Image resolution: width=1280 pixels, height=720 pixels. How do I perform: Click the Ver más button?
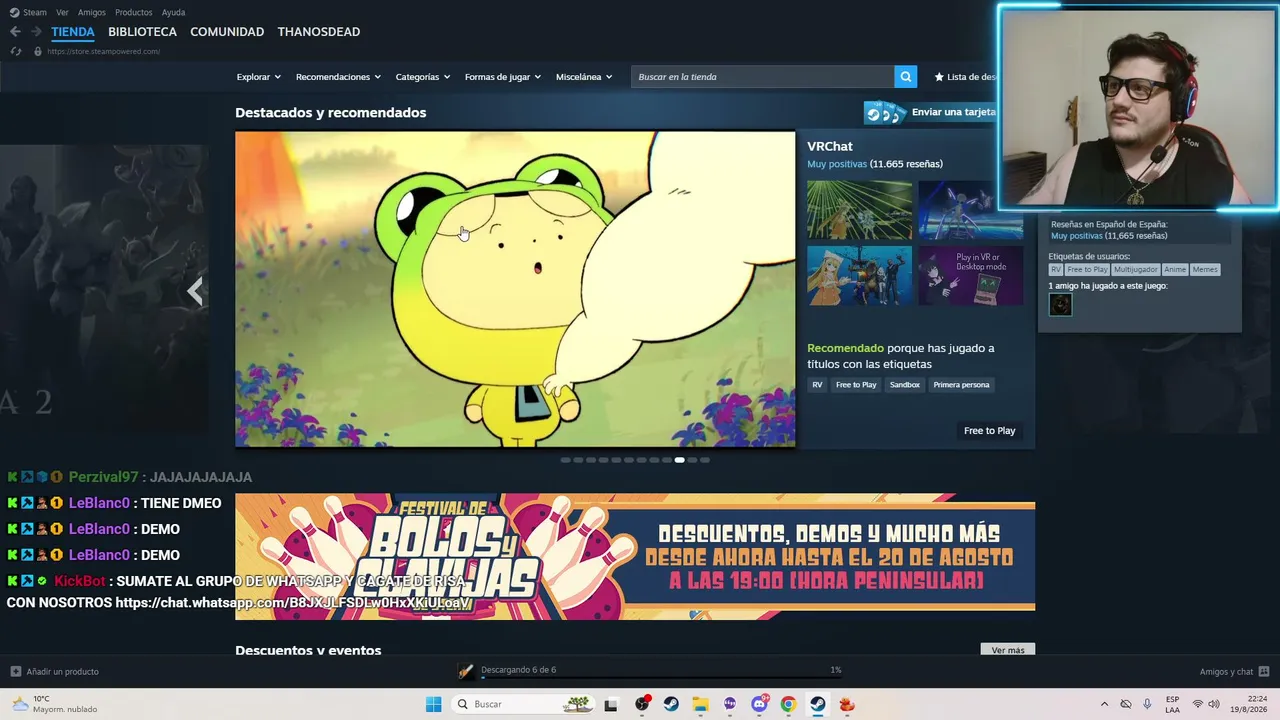click(x=1008, y=650)
